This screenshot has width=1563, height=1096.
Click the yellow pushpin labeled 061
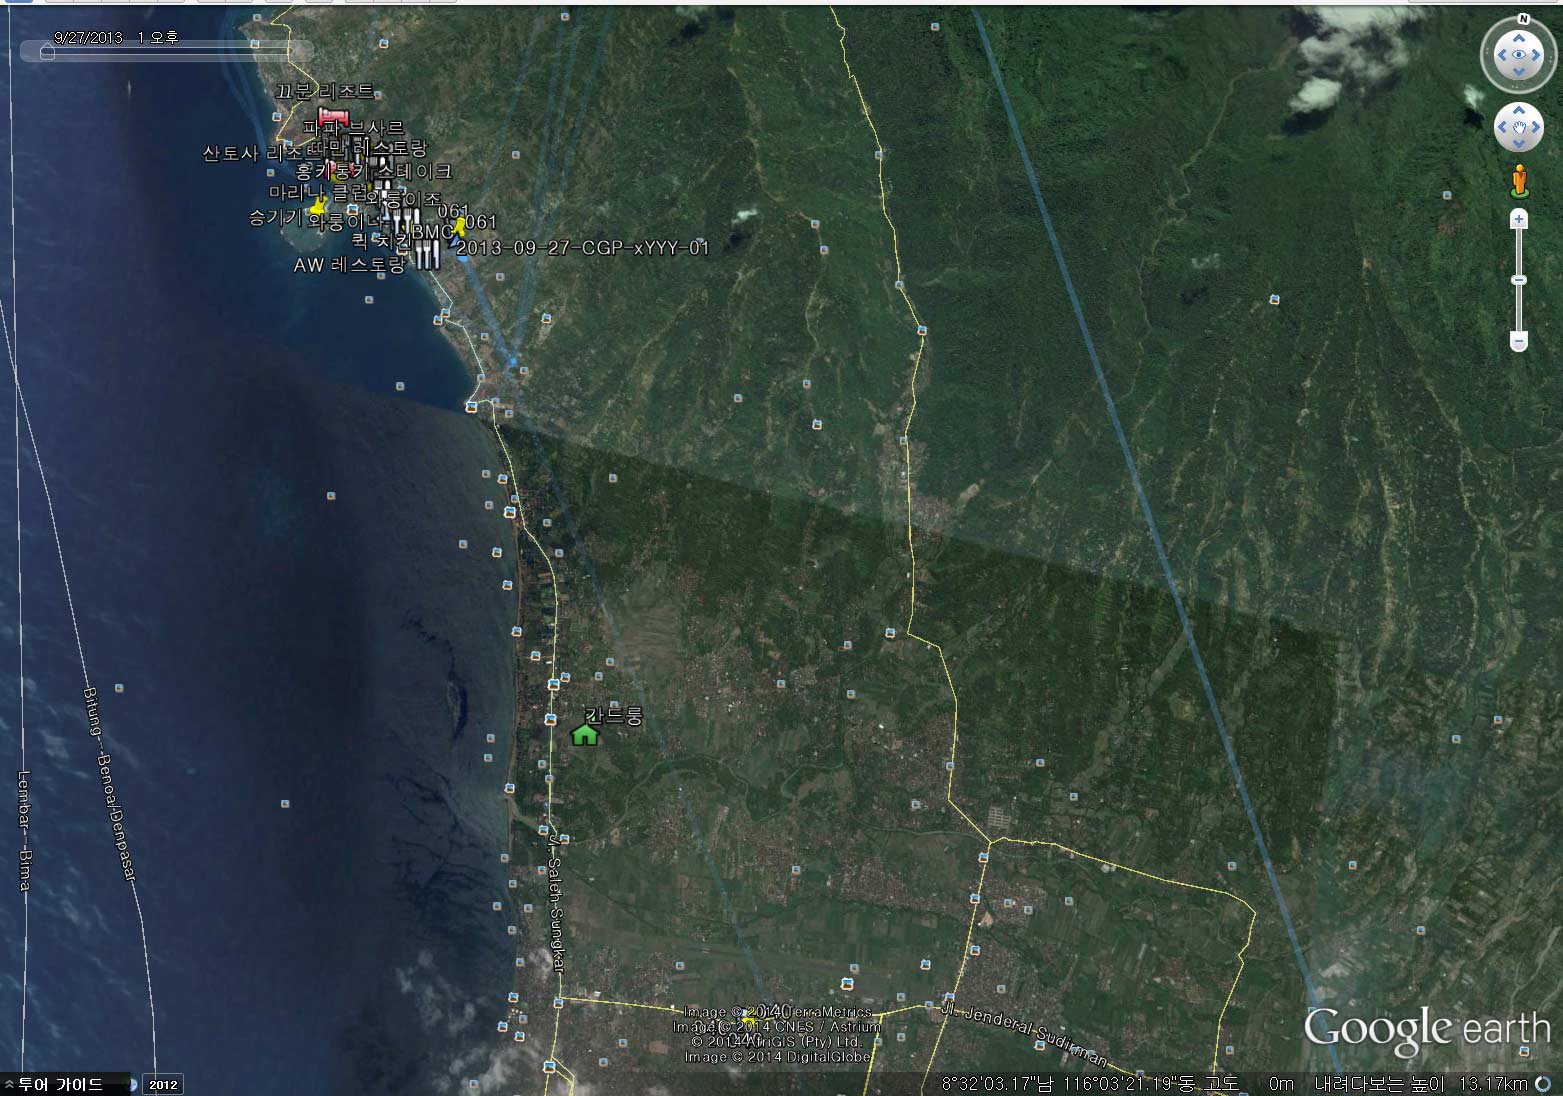point(459,228)
